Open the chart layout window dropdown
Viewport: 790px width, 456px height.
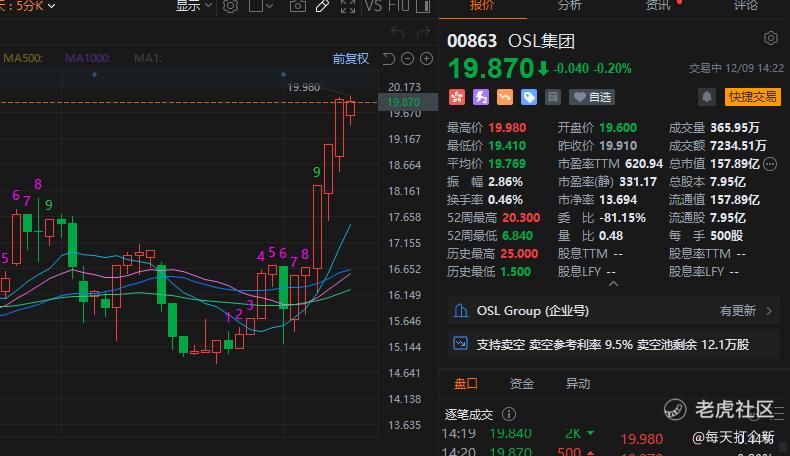tap(261, 6)
